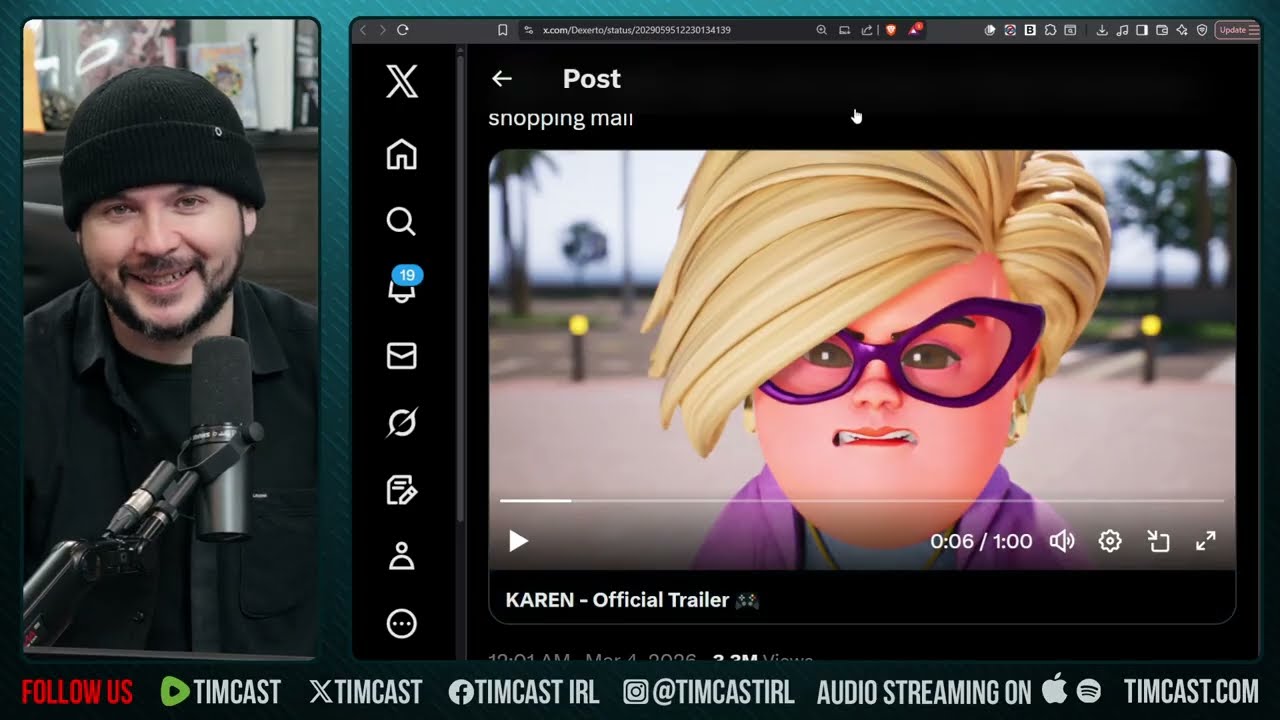Bookmark this page icon
This screenshot has width=1280, height=720.
503,30
